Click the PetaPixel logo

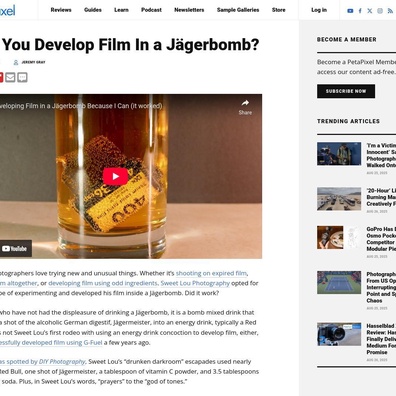[x=7, y=10]
